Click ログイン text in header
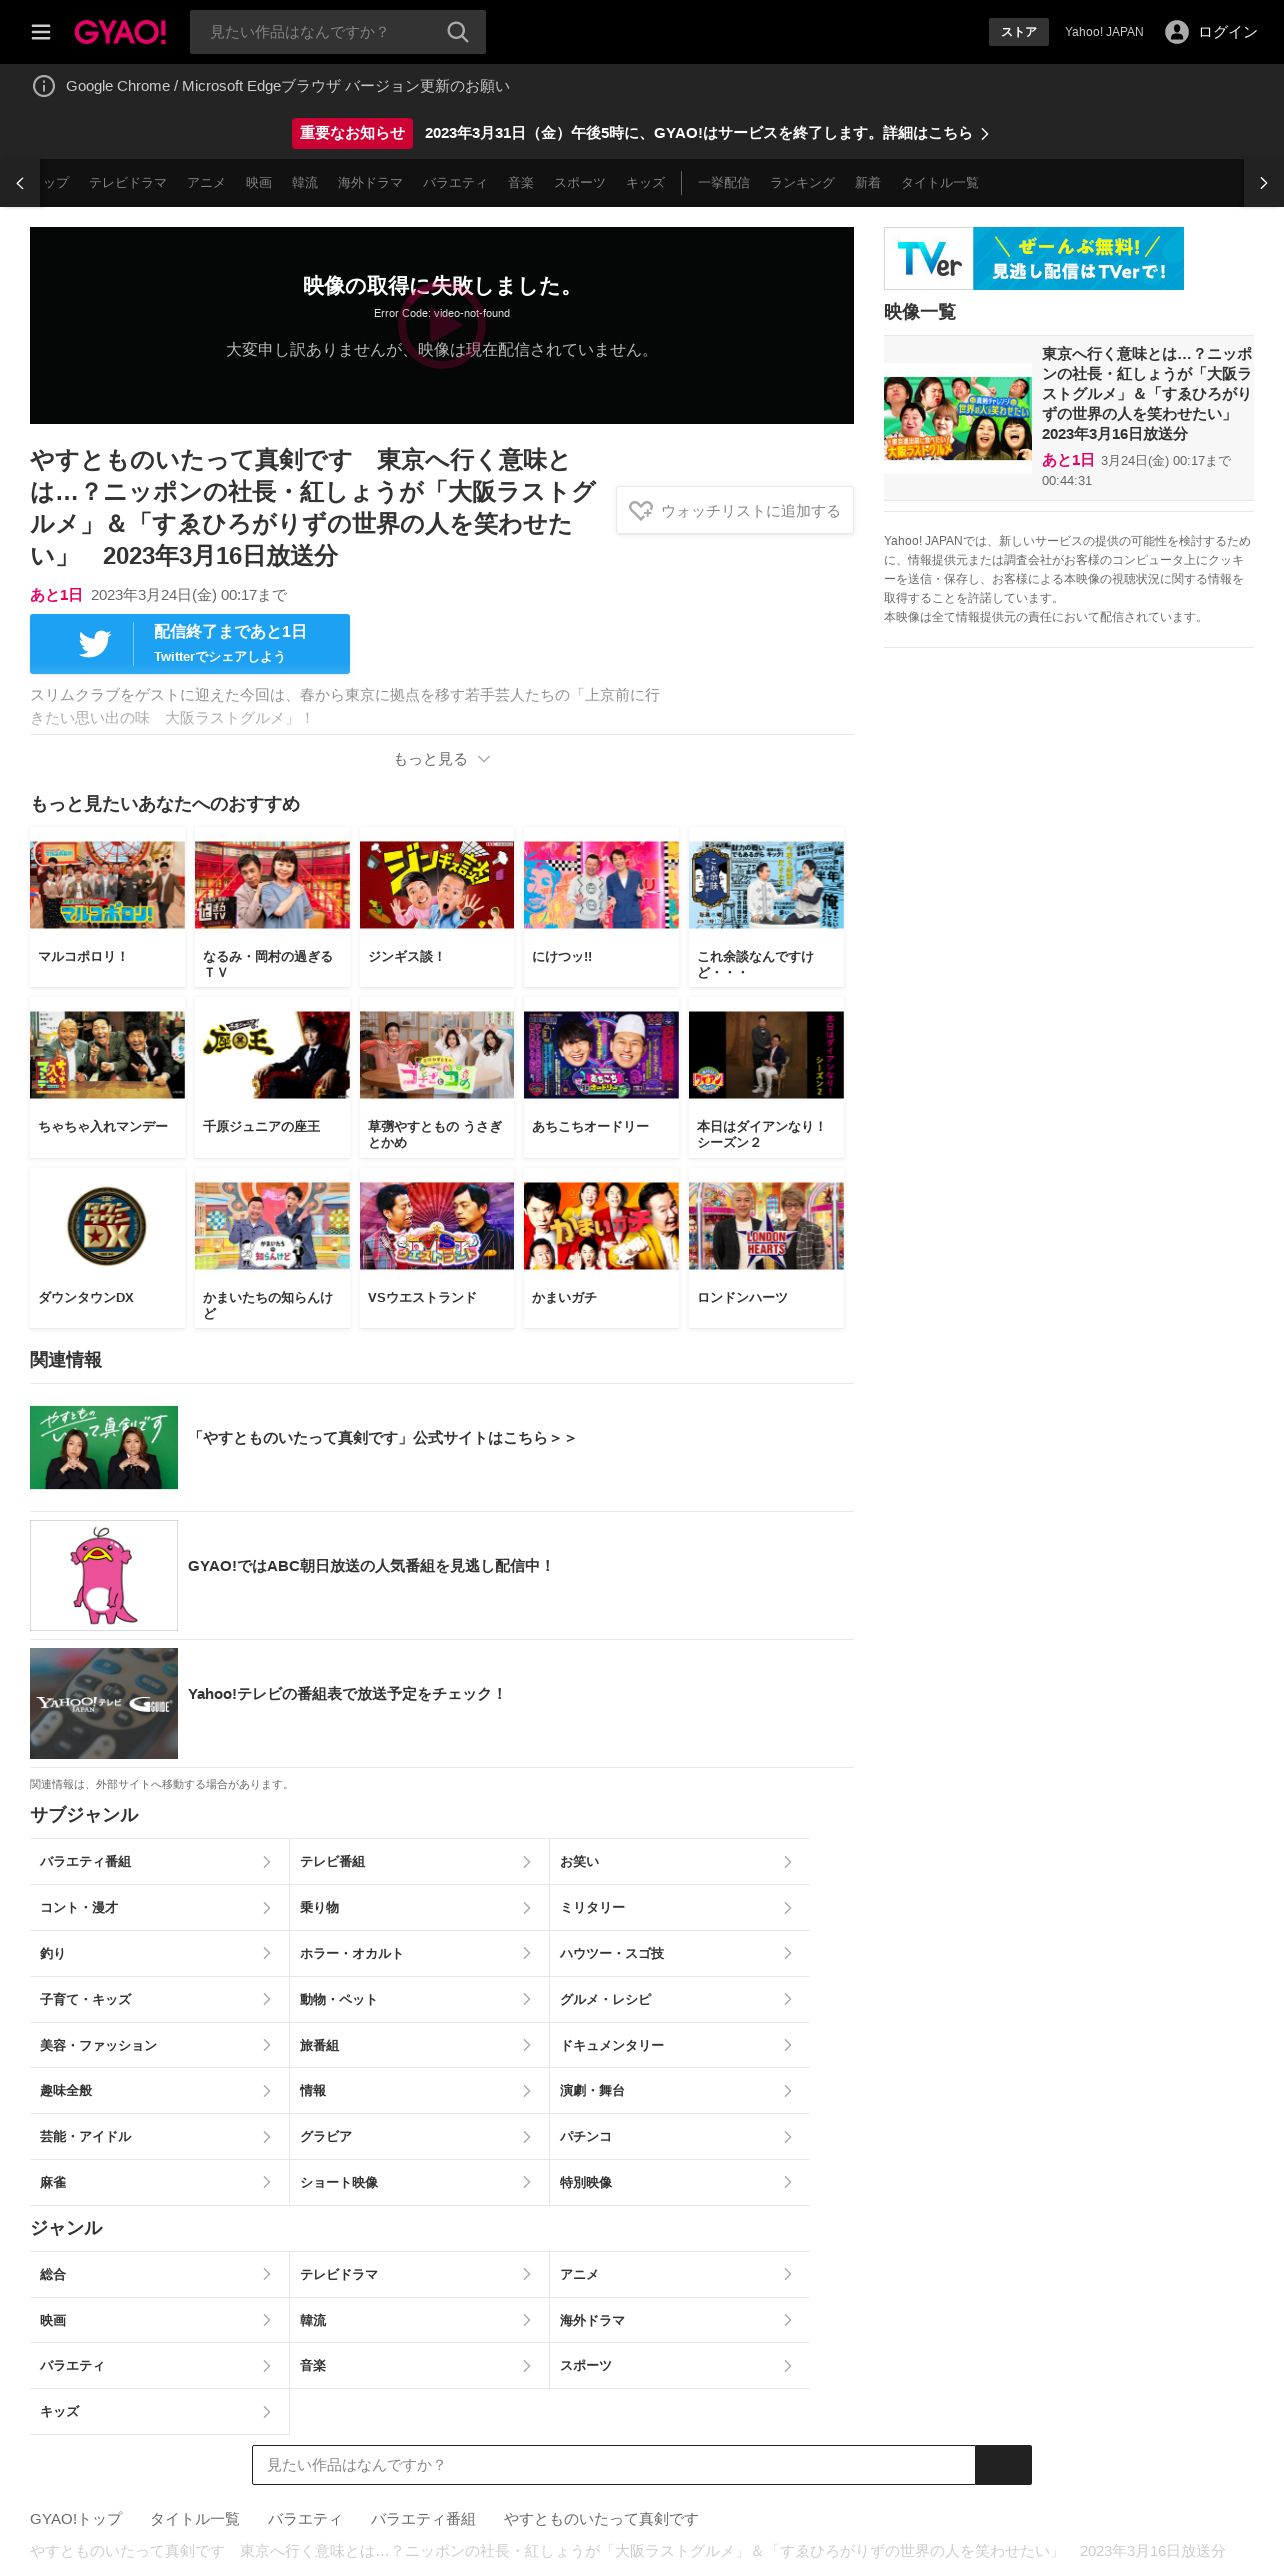1284x2568 pixels. point(1228,32)
